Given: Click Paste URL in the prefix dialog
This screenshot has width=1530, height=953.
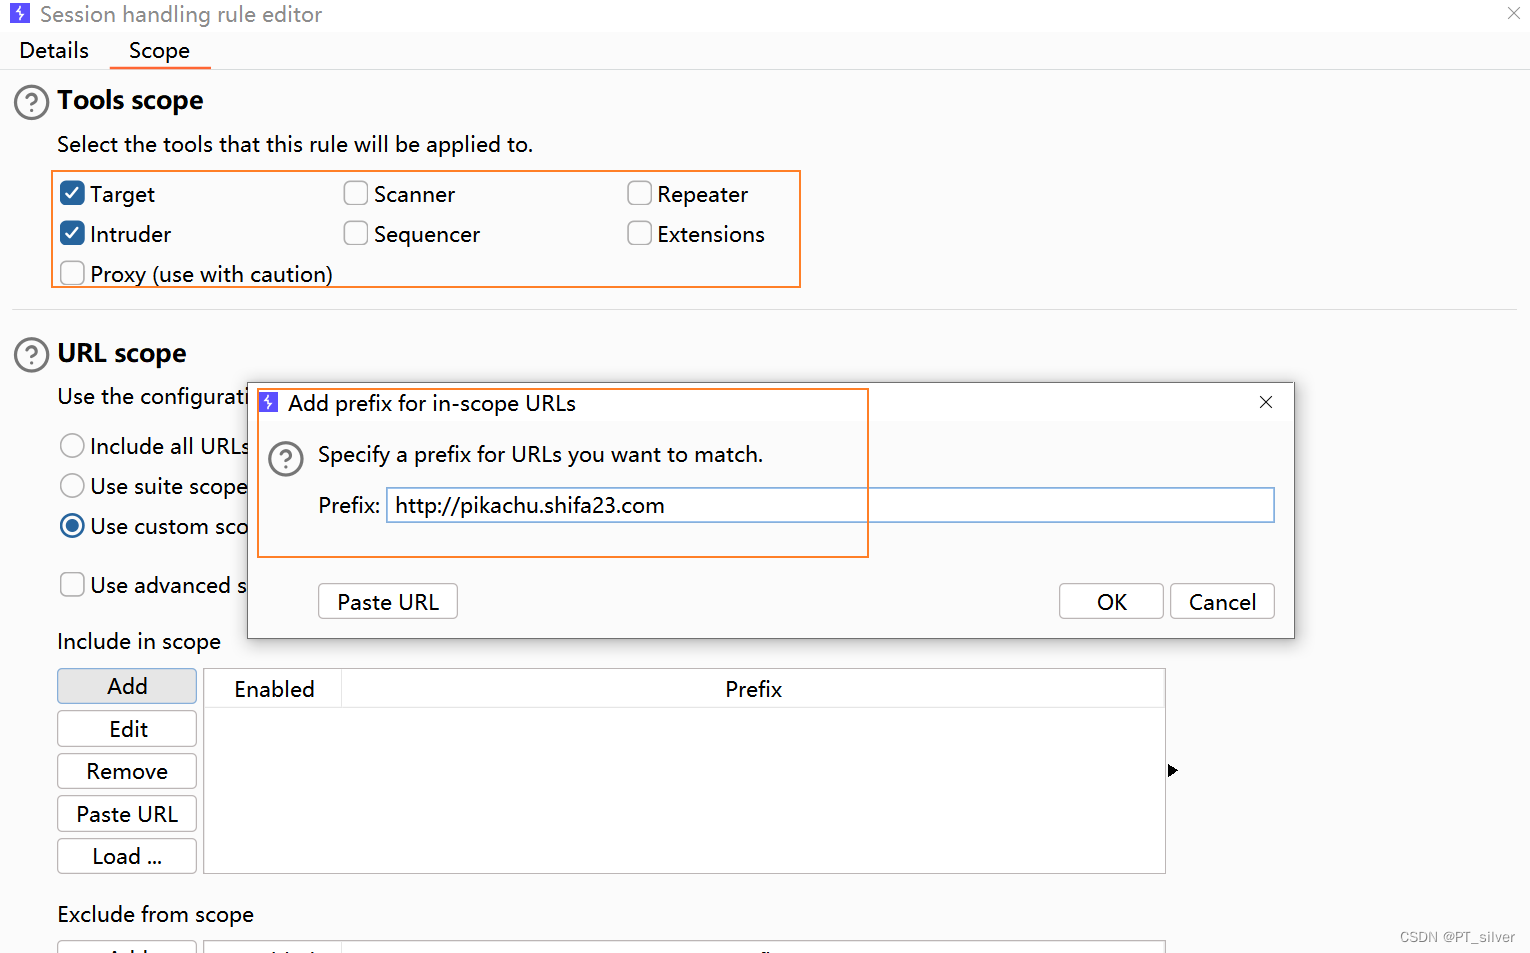Looking at the screenshot, I should coord(388,601).
